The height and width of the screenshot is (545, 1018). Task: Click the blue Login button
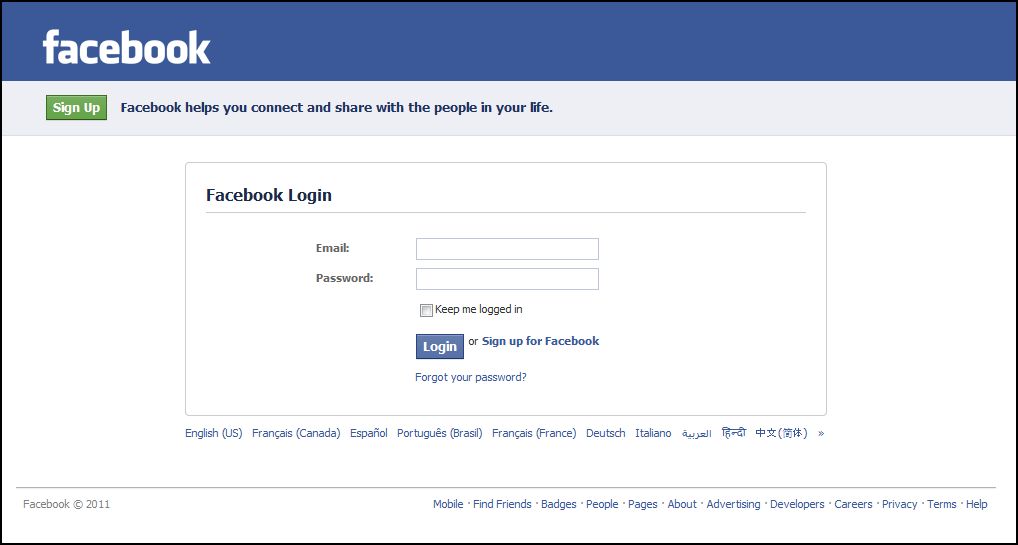tap(440, 346)
